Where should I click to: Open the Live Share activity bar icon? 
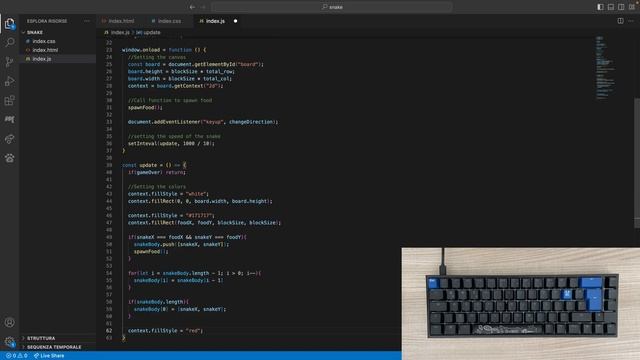pyautogui.click(x=10, y=139)
